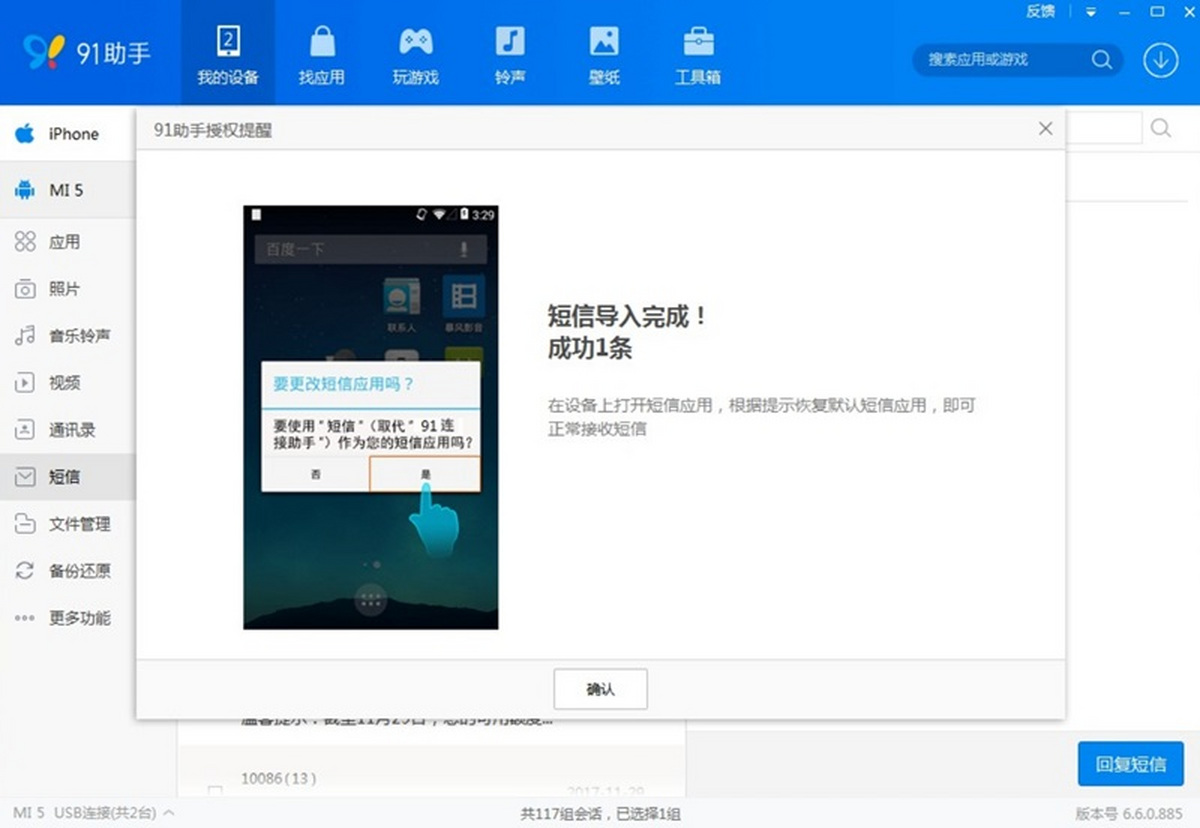Open 文件管理 in the sidebar
The width and height of the screenshot is (1200, 828).
point(67,524)
